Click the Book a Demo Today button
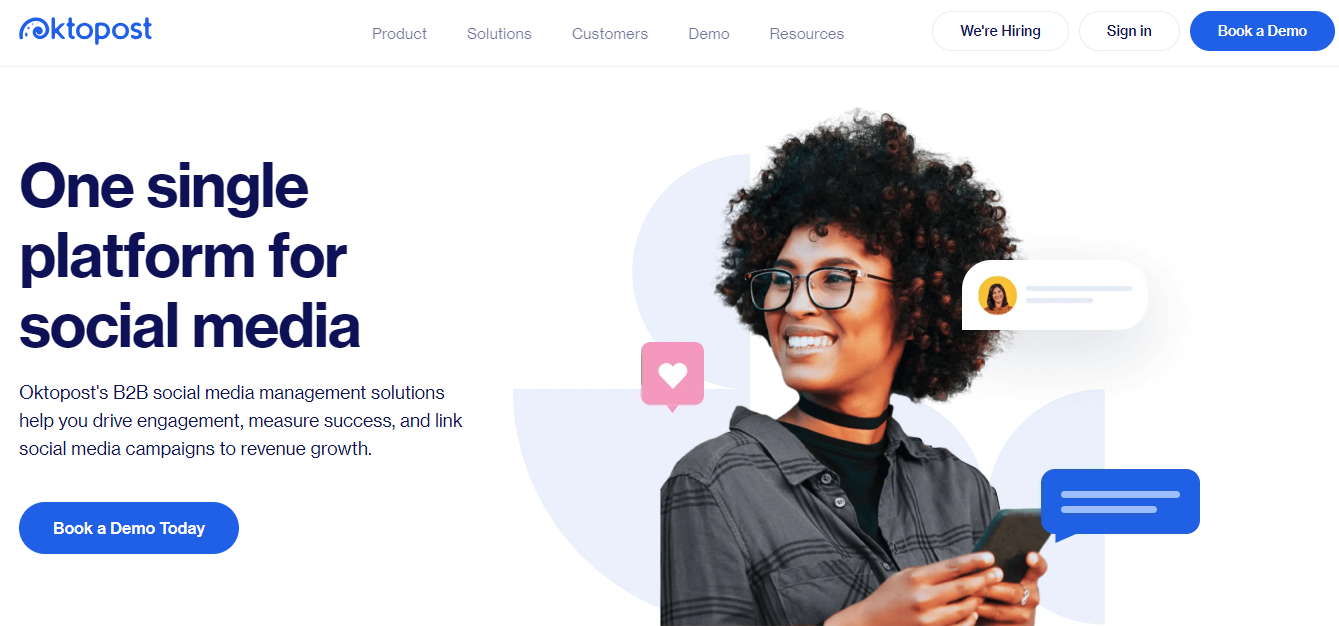Image resolution: width=1339 pixels, height=626 pixels. pyautogui.click(x=129, y=528)
